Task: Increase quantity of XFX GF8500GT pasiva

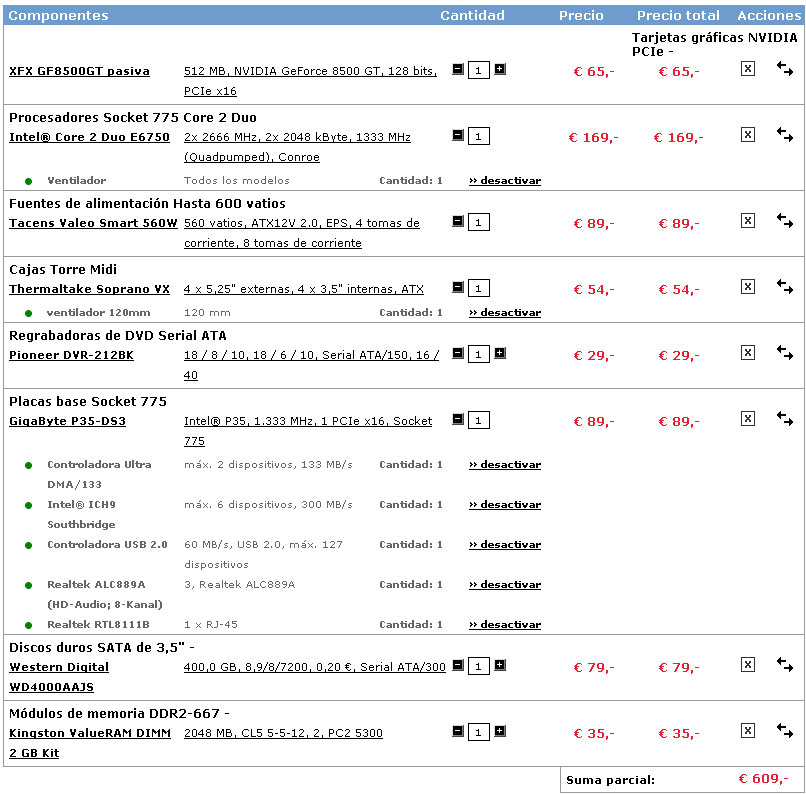Action: [500, 69]
